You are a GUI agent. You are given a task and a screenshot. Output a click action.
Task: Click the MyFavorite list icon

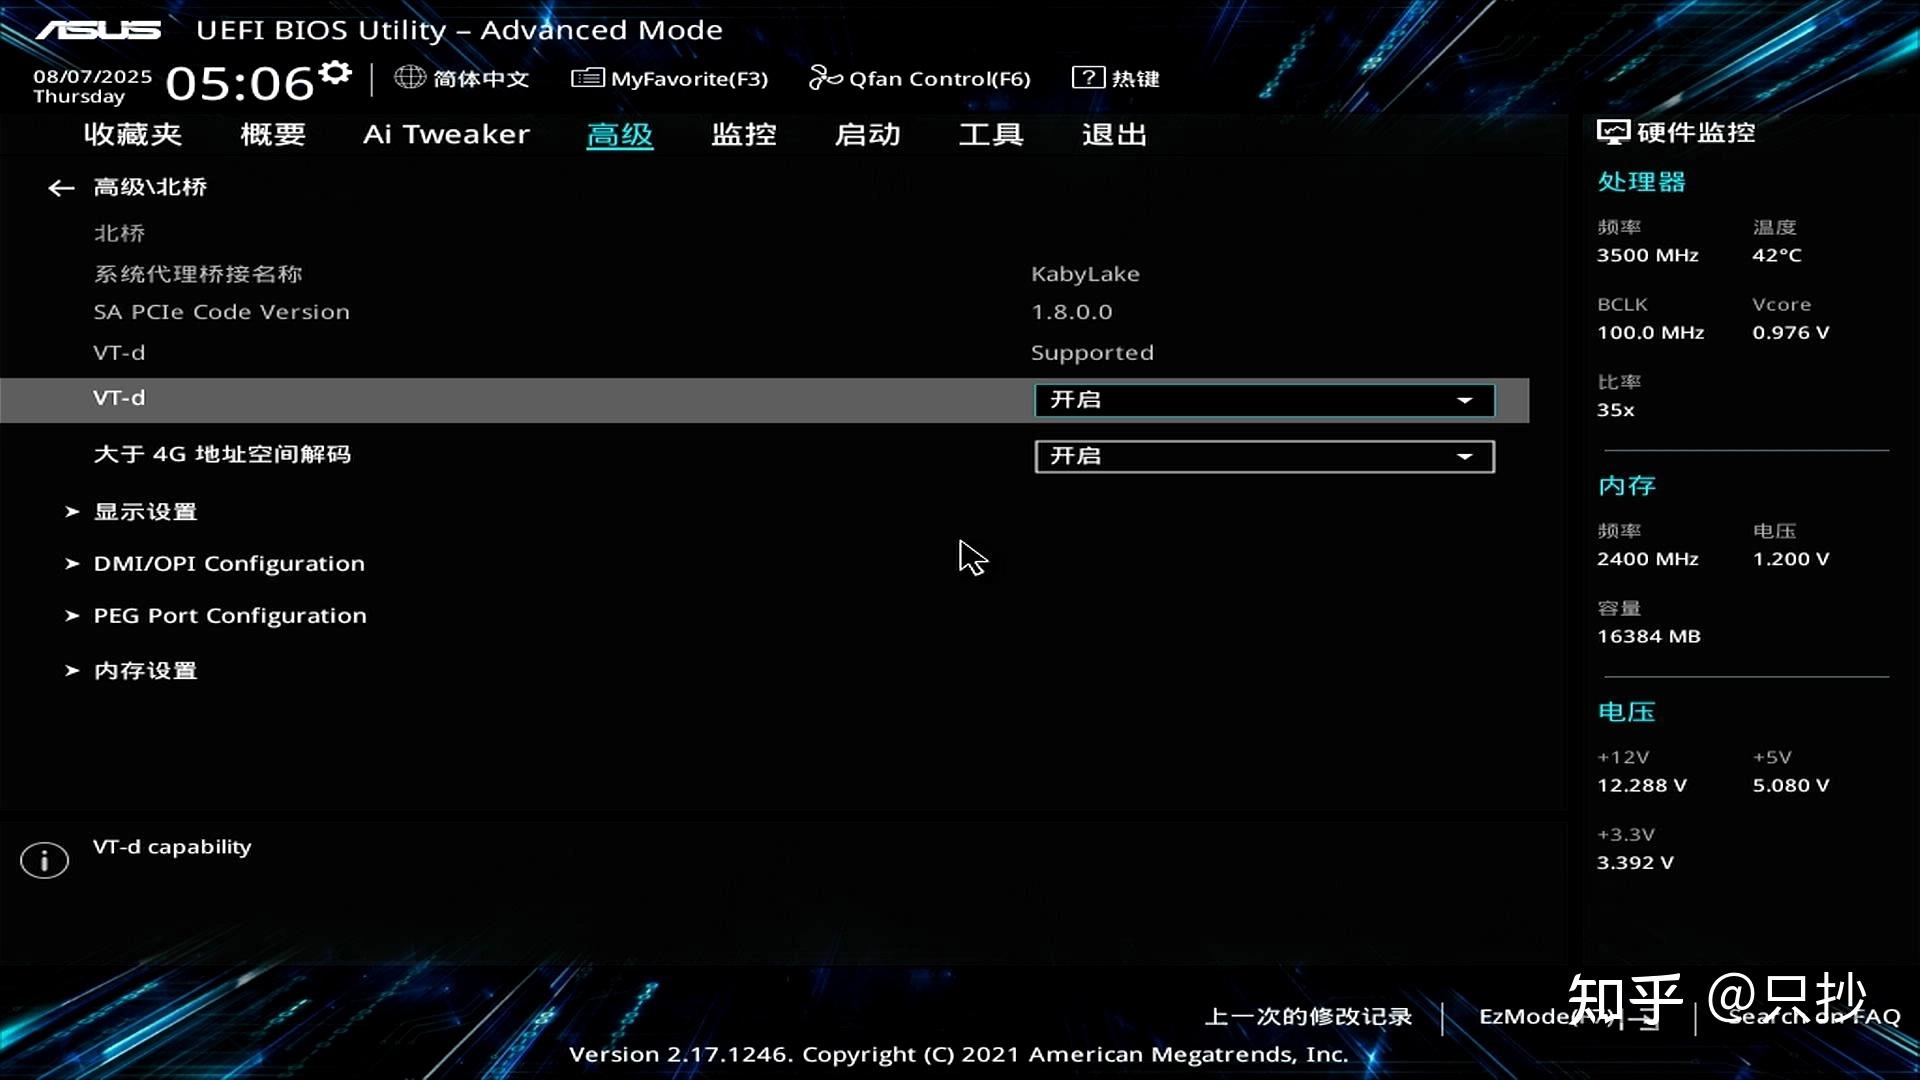pyautogui.click(x=587, y=78)
